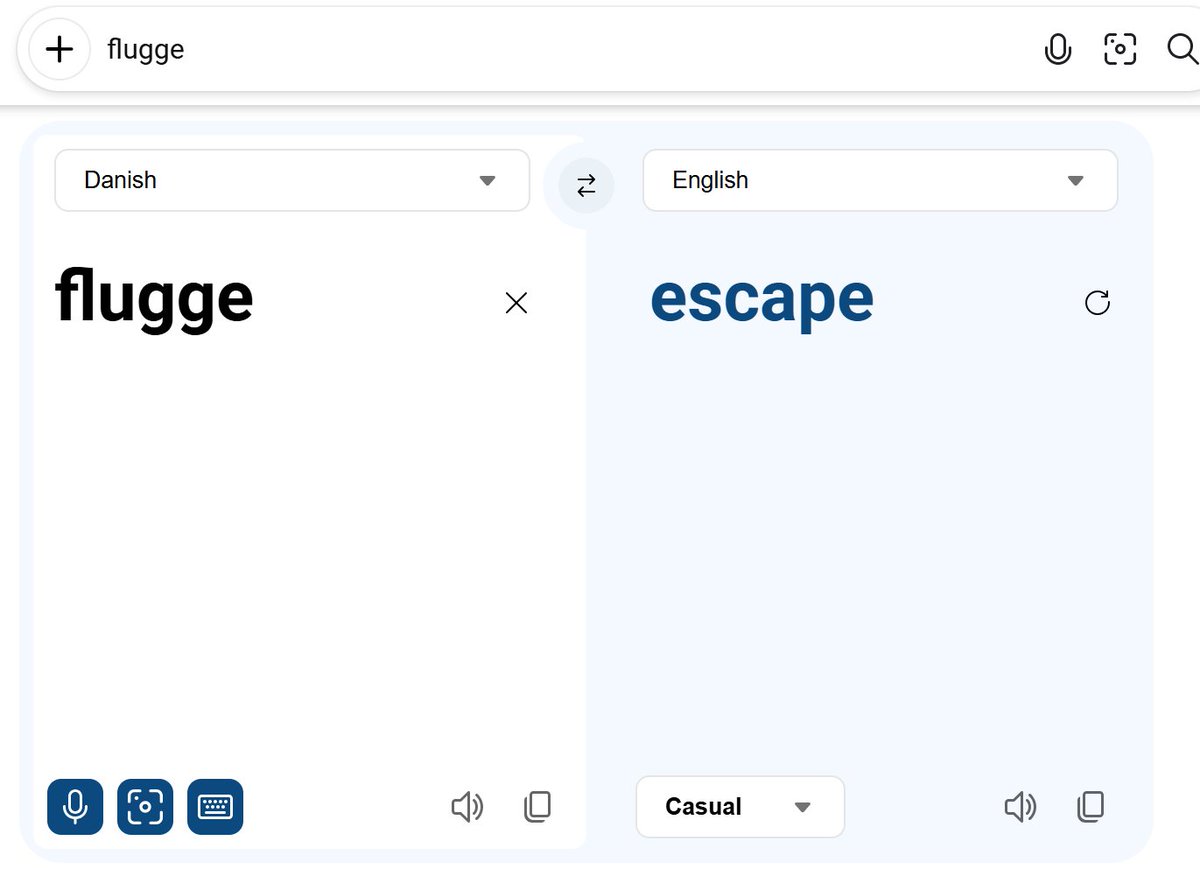
Task: Swap Danish and English languages
Action: click(x=586, y=185)
